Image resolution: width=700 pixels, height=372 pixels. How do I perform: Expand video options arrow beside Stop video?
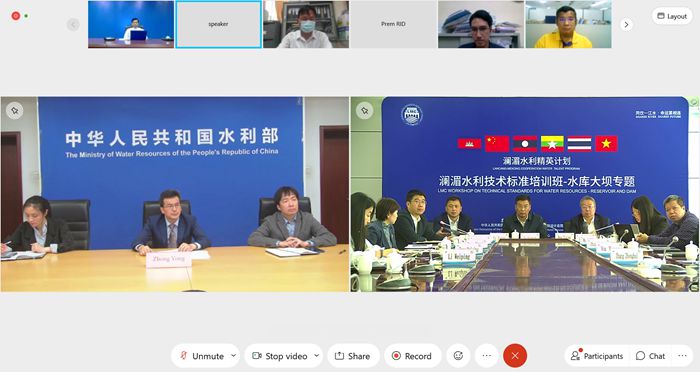[x=317, y=356]
